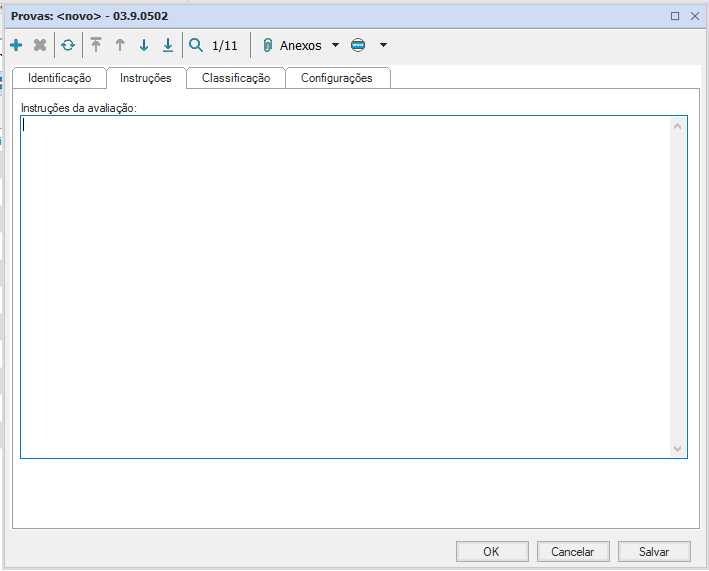Go to the next record arrow
The height and width of the screenshot is (571, 709).
pyautogui.click(x=144, y=45)
